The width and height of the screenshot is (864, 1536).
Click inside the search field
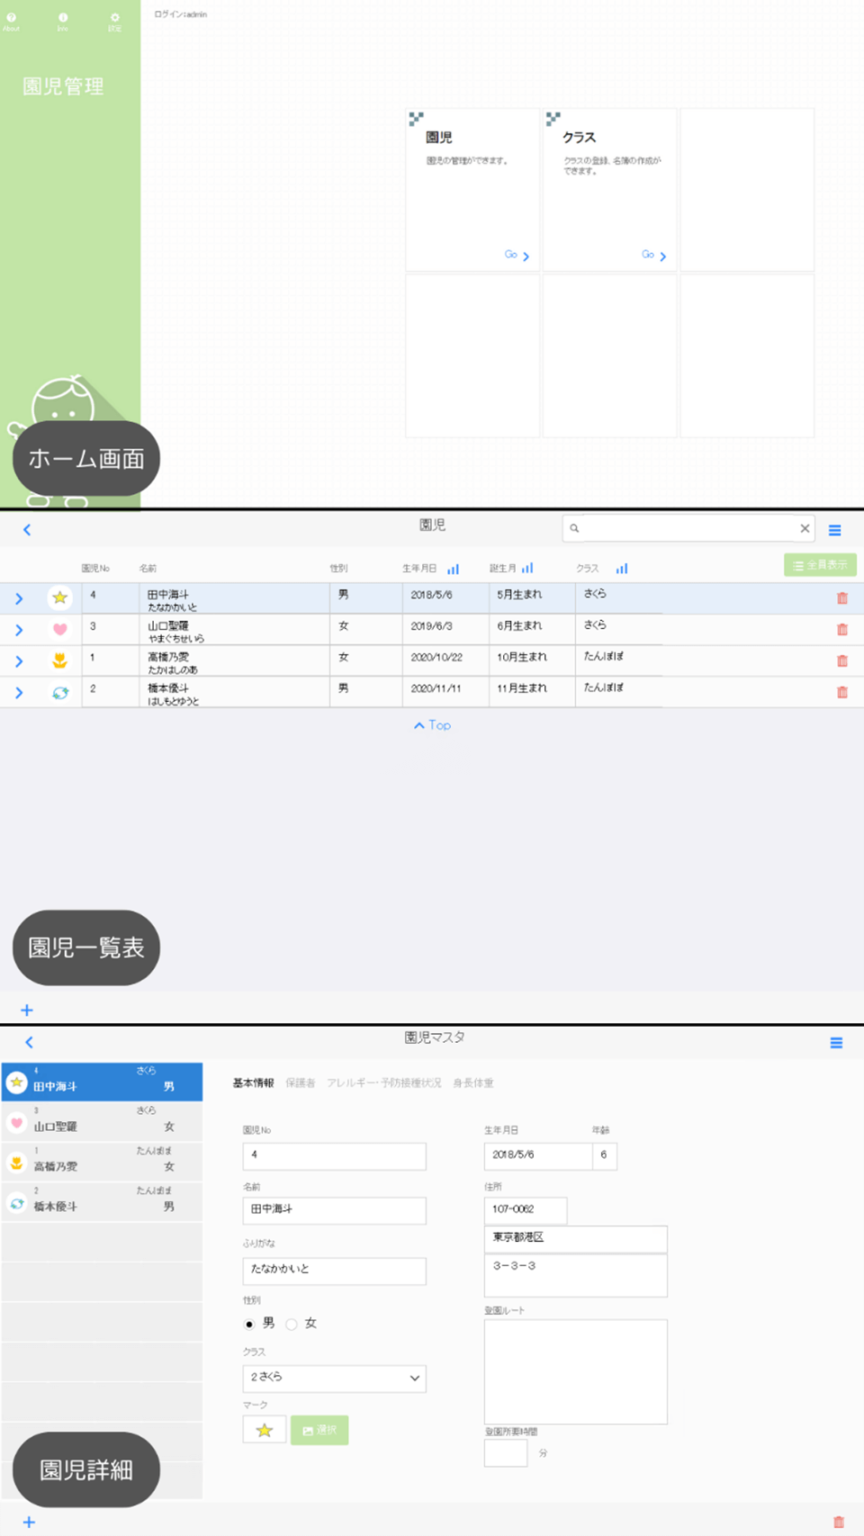[x=690, y=528]
